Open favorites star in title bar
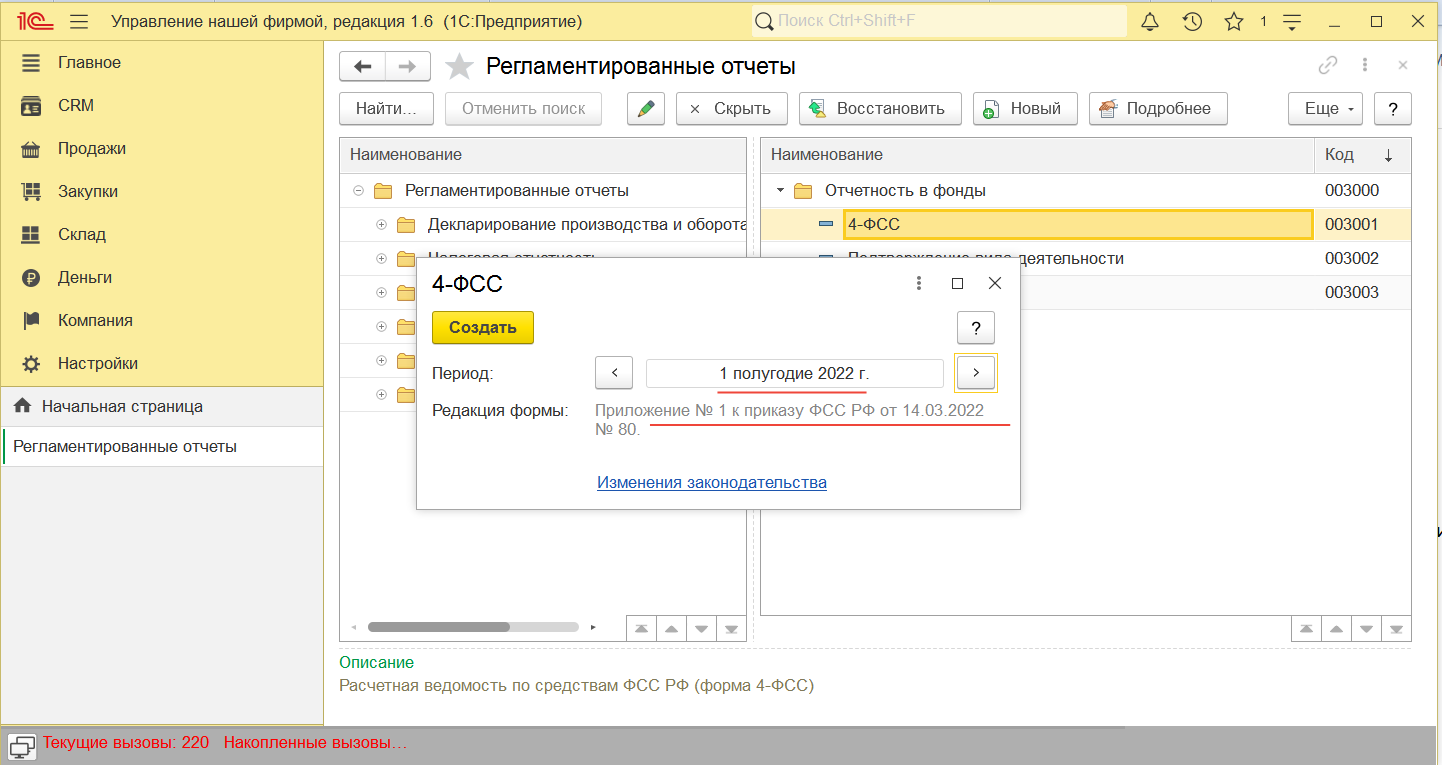The width and height of the screenshot is (1442, 765). coord(1234,21)
